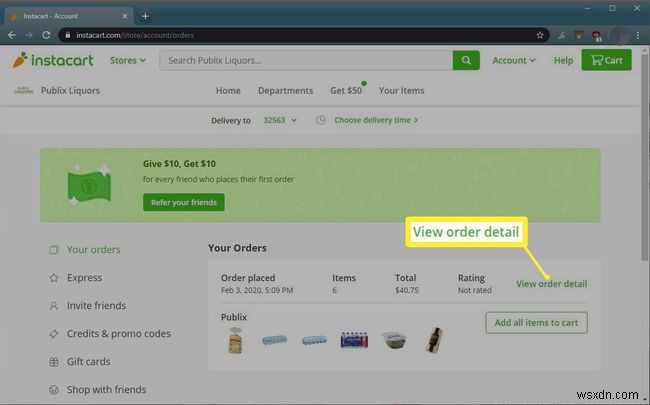Open the Get $50 tab

point(346,90)
